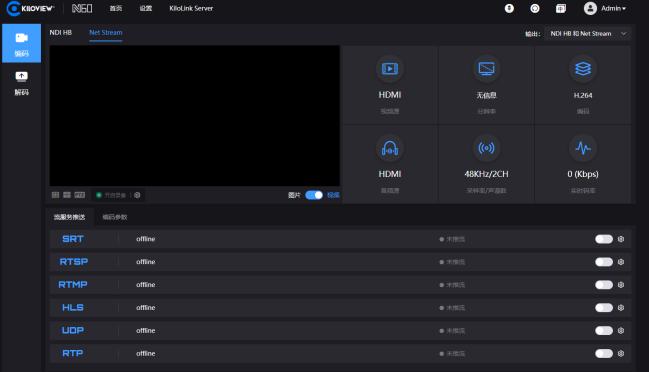Open RTMP stream settings gear
This screenshot has width=649, height=372.
coord(621,285)
